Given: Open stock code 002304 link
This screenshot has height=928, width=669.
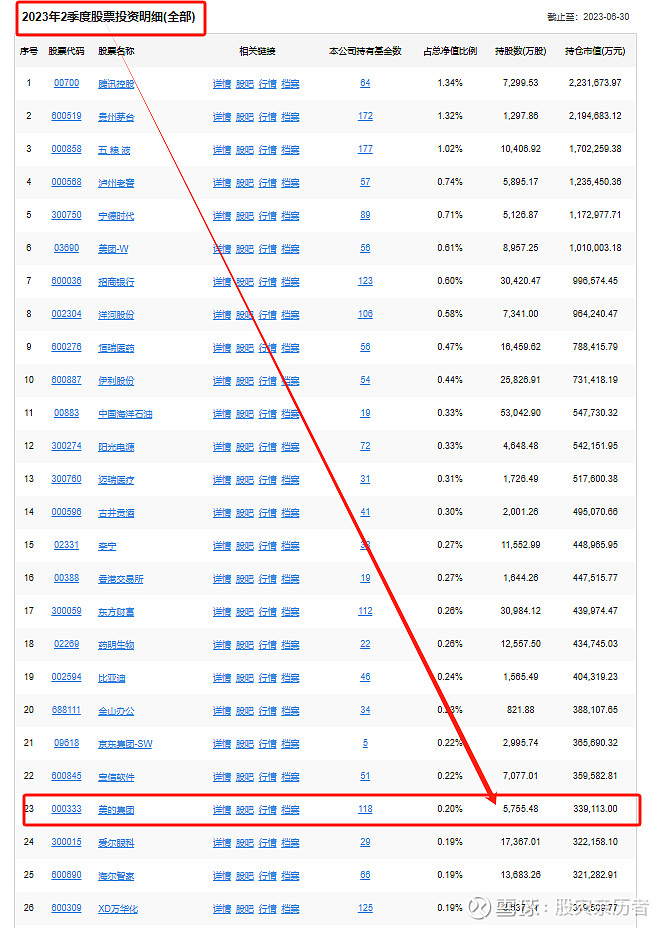Looking at the screenshot, I should pyautogui.click(x=66, y=315).
